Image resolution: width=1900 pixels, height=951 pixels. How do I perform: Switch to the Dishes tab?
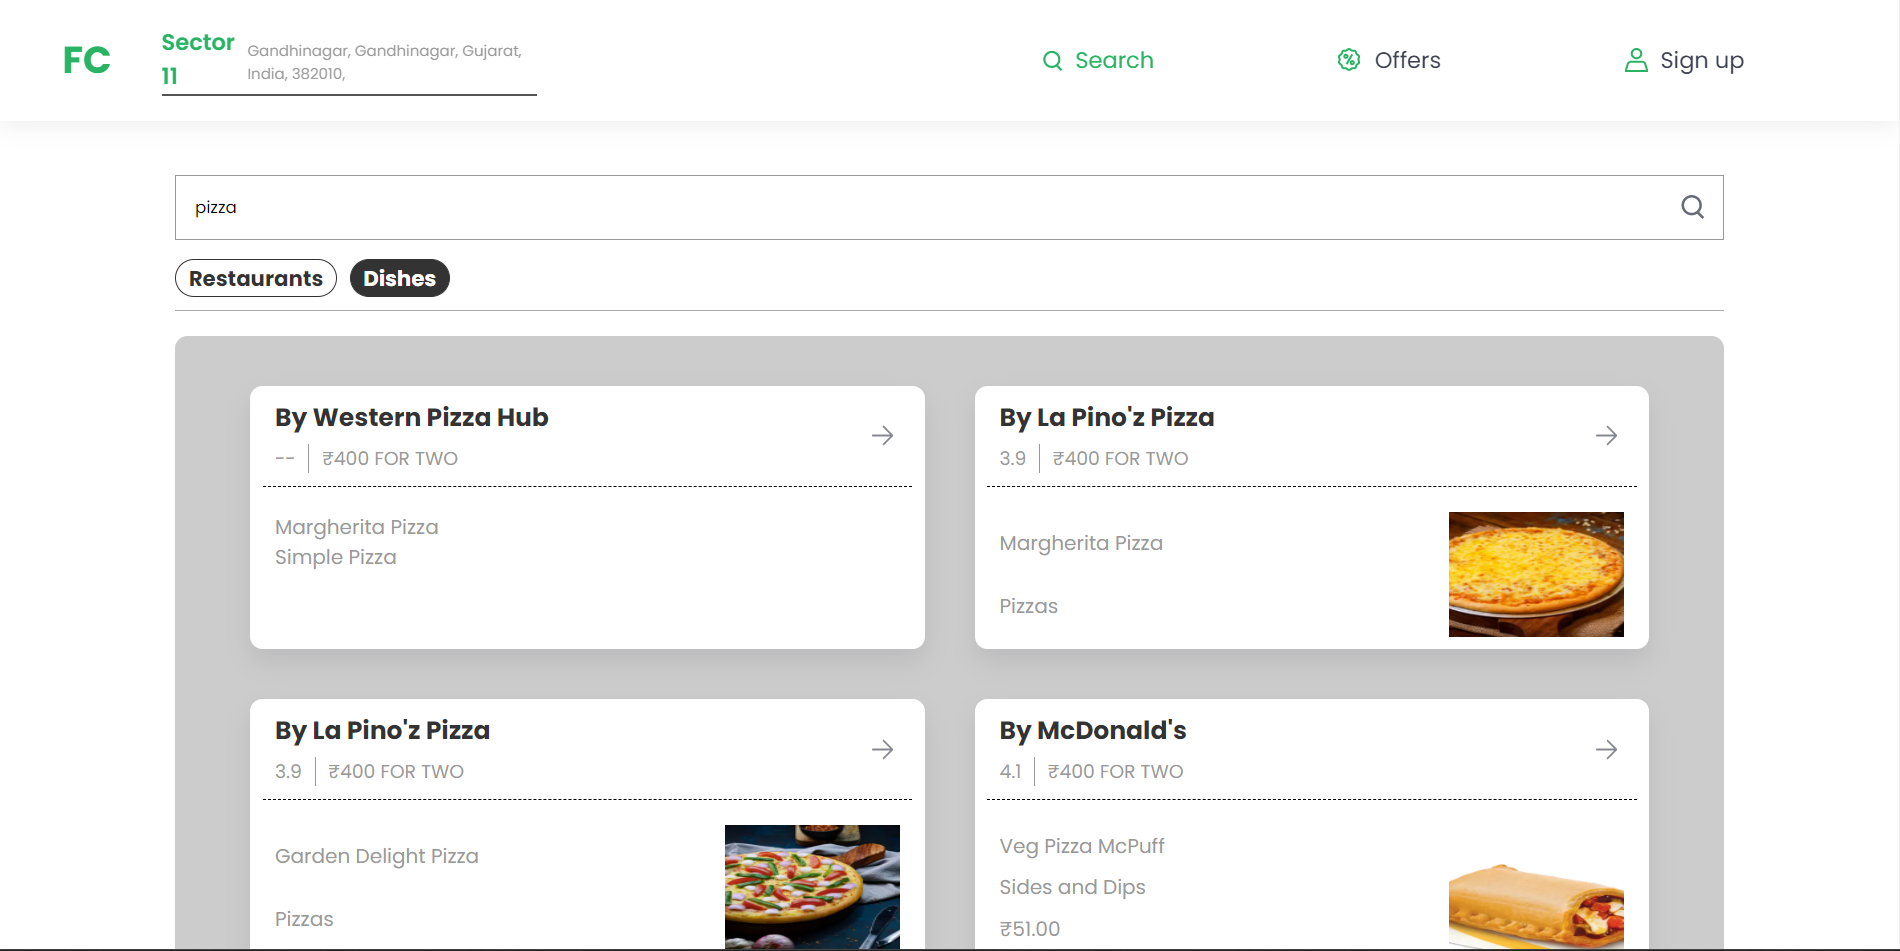tap(399, 278)
